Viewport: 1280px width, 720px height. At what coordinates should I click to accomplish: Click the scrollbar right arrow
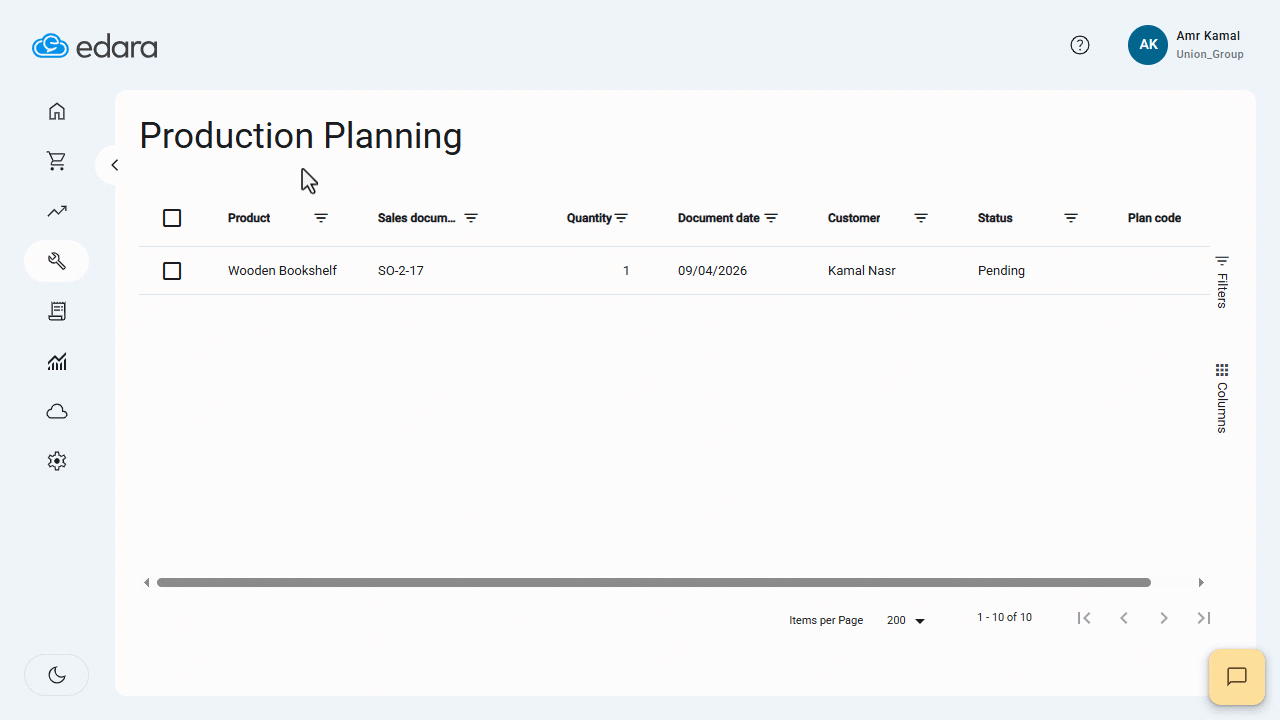pyautogui.click(x=1201, y=583)
